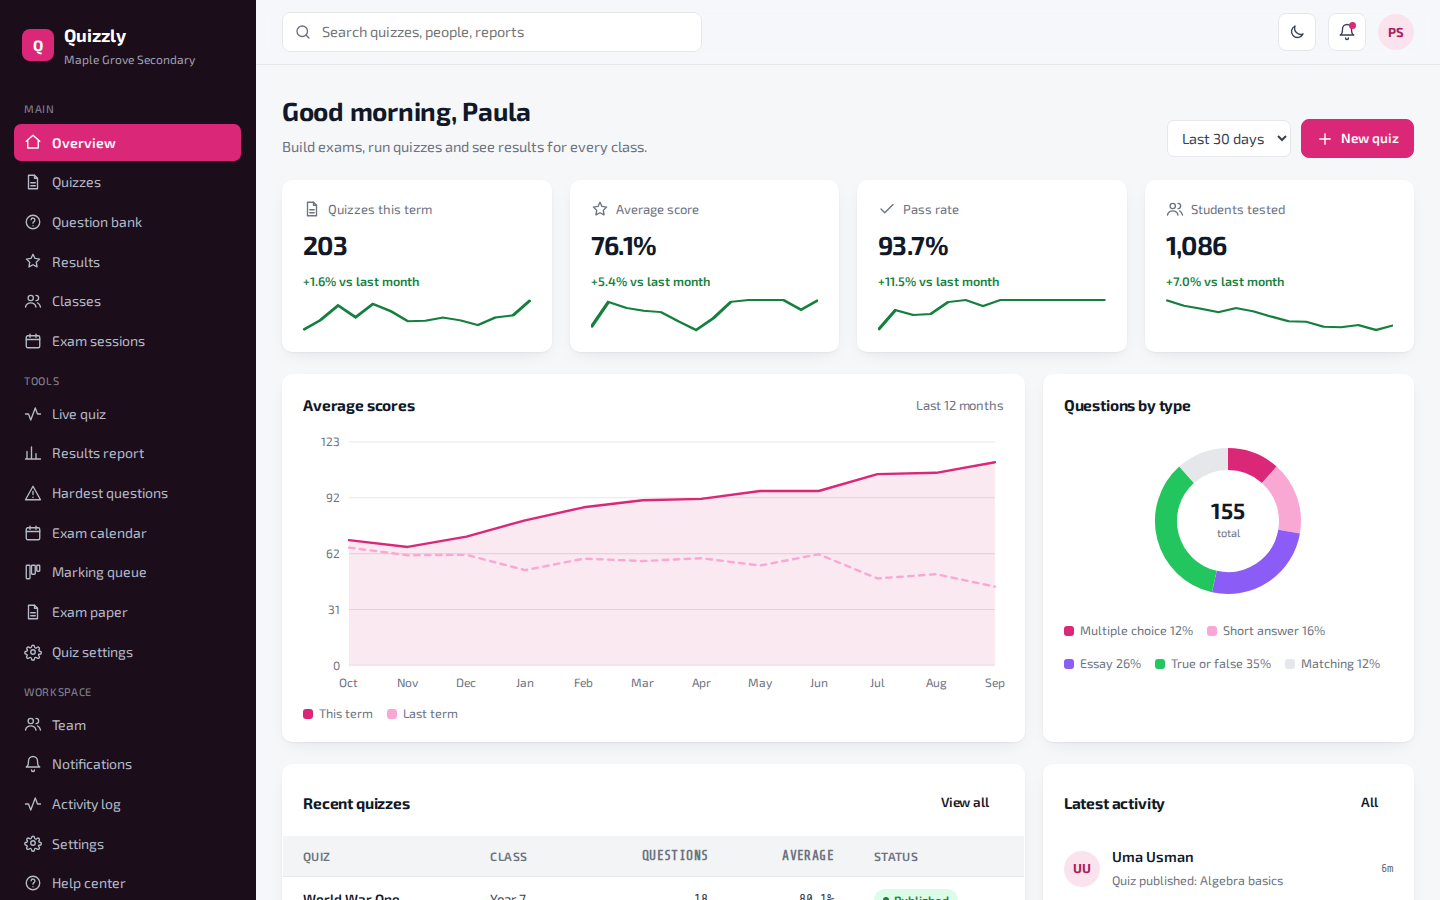Click the Help center question icon

coord(33,883)
